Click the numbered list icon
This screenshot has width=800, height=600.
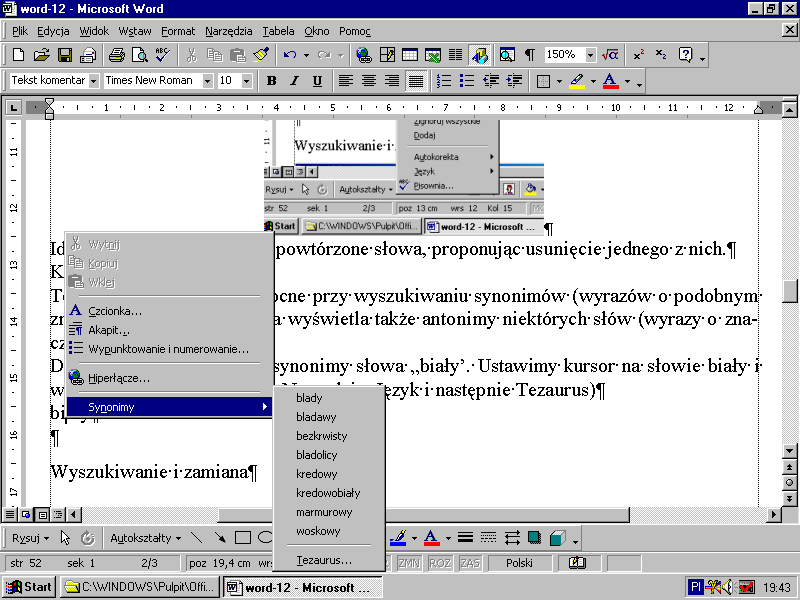(x=444, y=81)
